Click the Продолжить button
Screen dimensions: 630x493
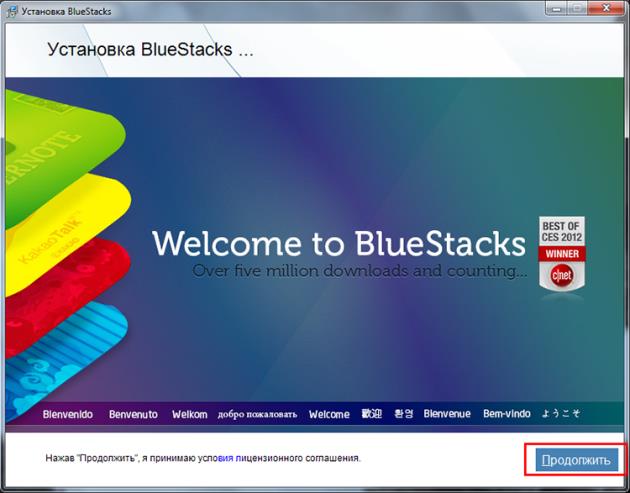pyautogui.click(x=575, y=459)
